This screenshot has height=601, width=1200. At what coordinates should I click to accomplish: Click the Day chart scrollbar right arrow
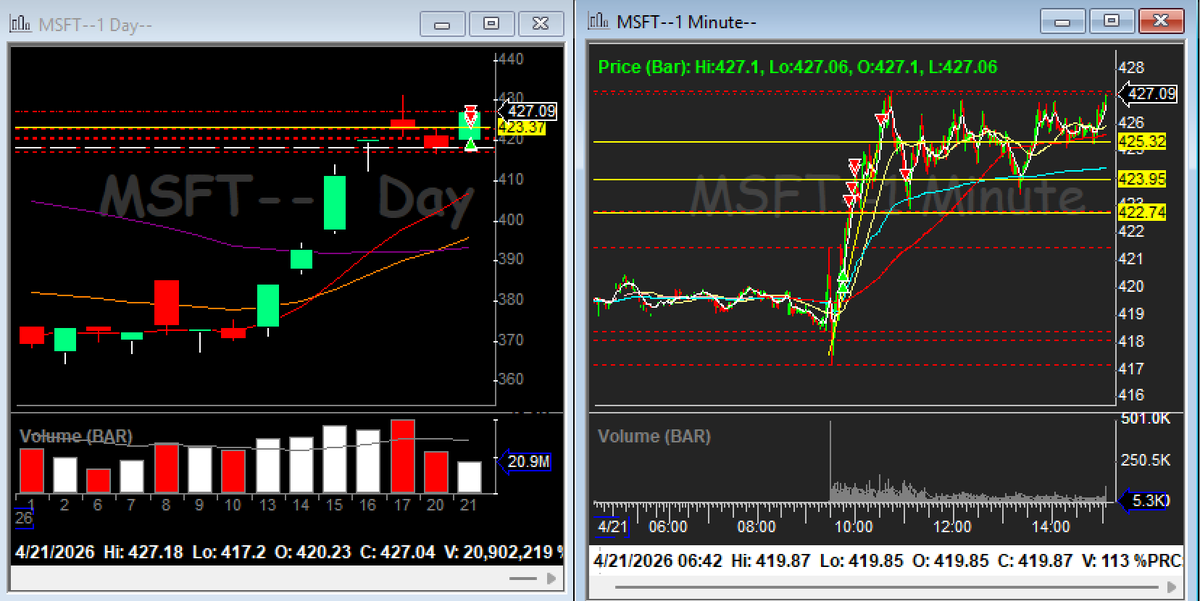pyautogui.click(x=551, y=578)
